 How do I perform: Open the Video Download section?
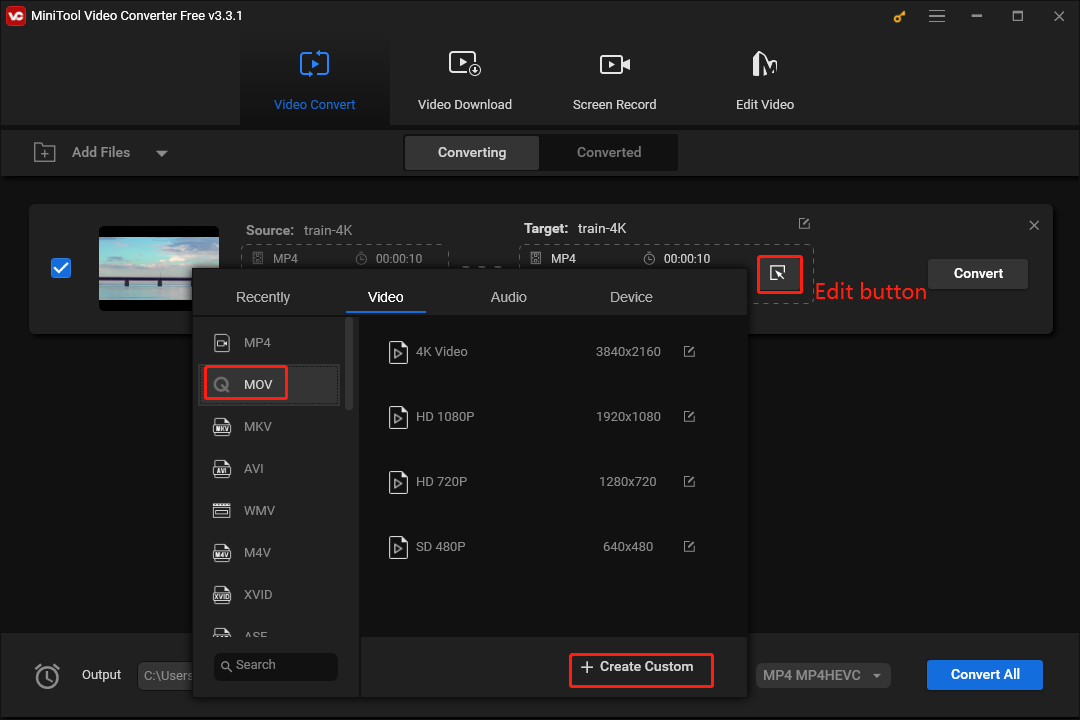coord(464,80)
